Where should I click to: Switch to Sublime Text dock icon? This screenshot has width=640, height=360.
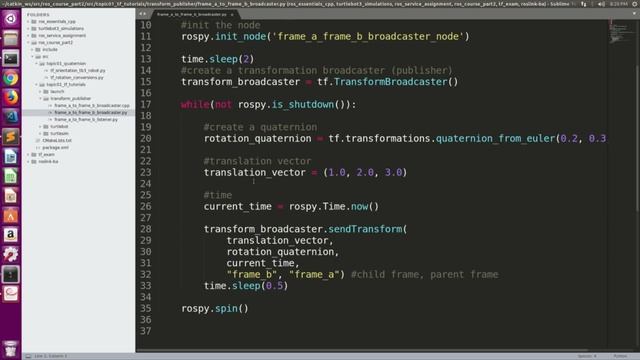[x=11, y=137]
